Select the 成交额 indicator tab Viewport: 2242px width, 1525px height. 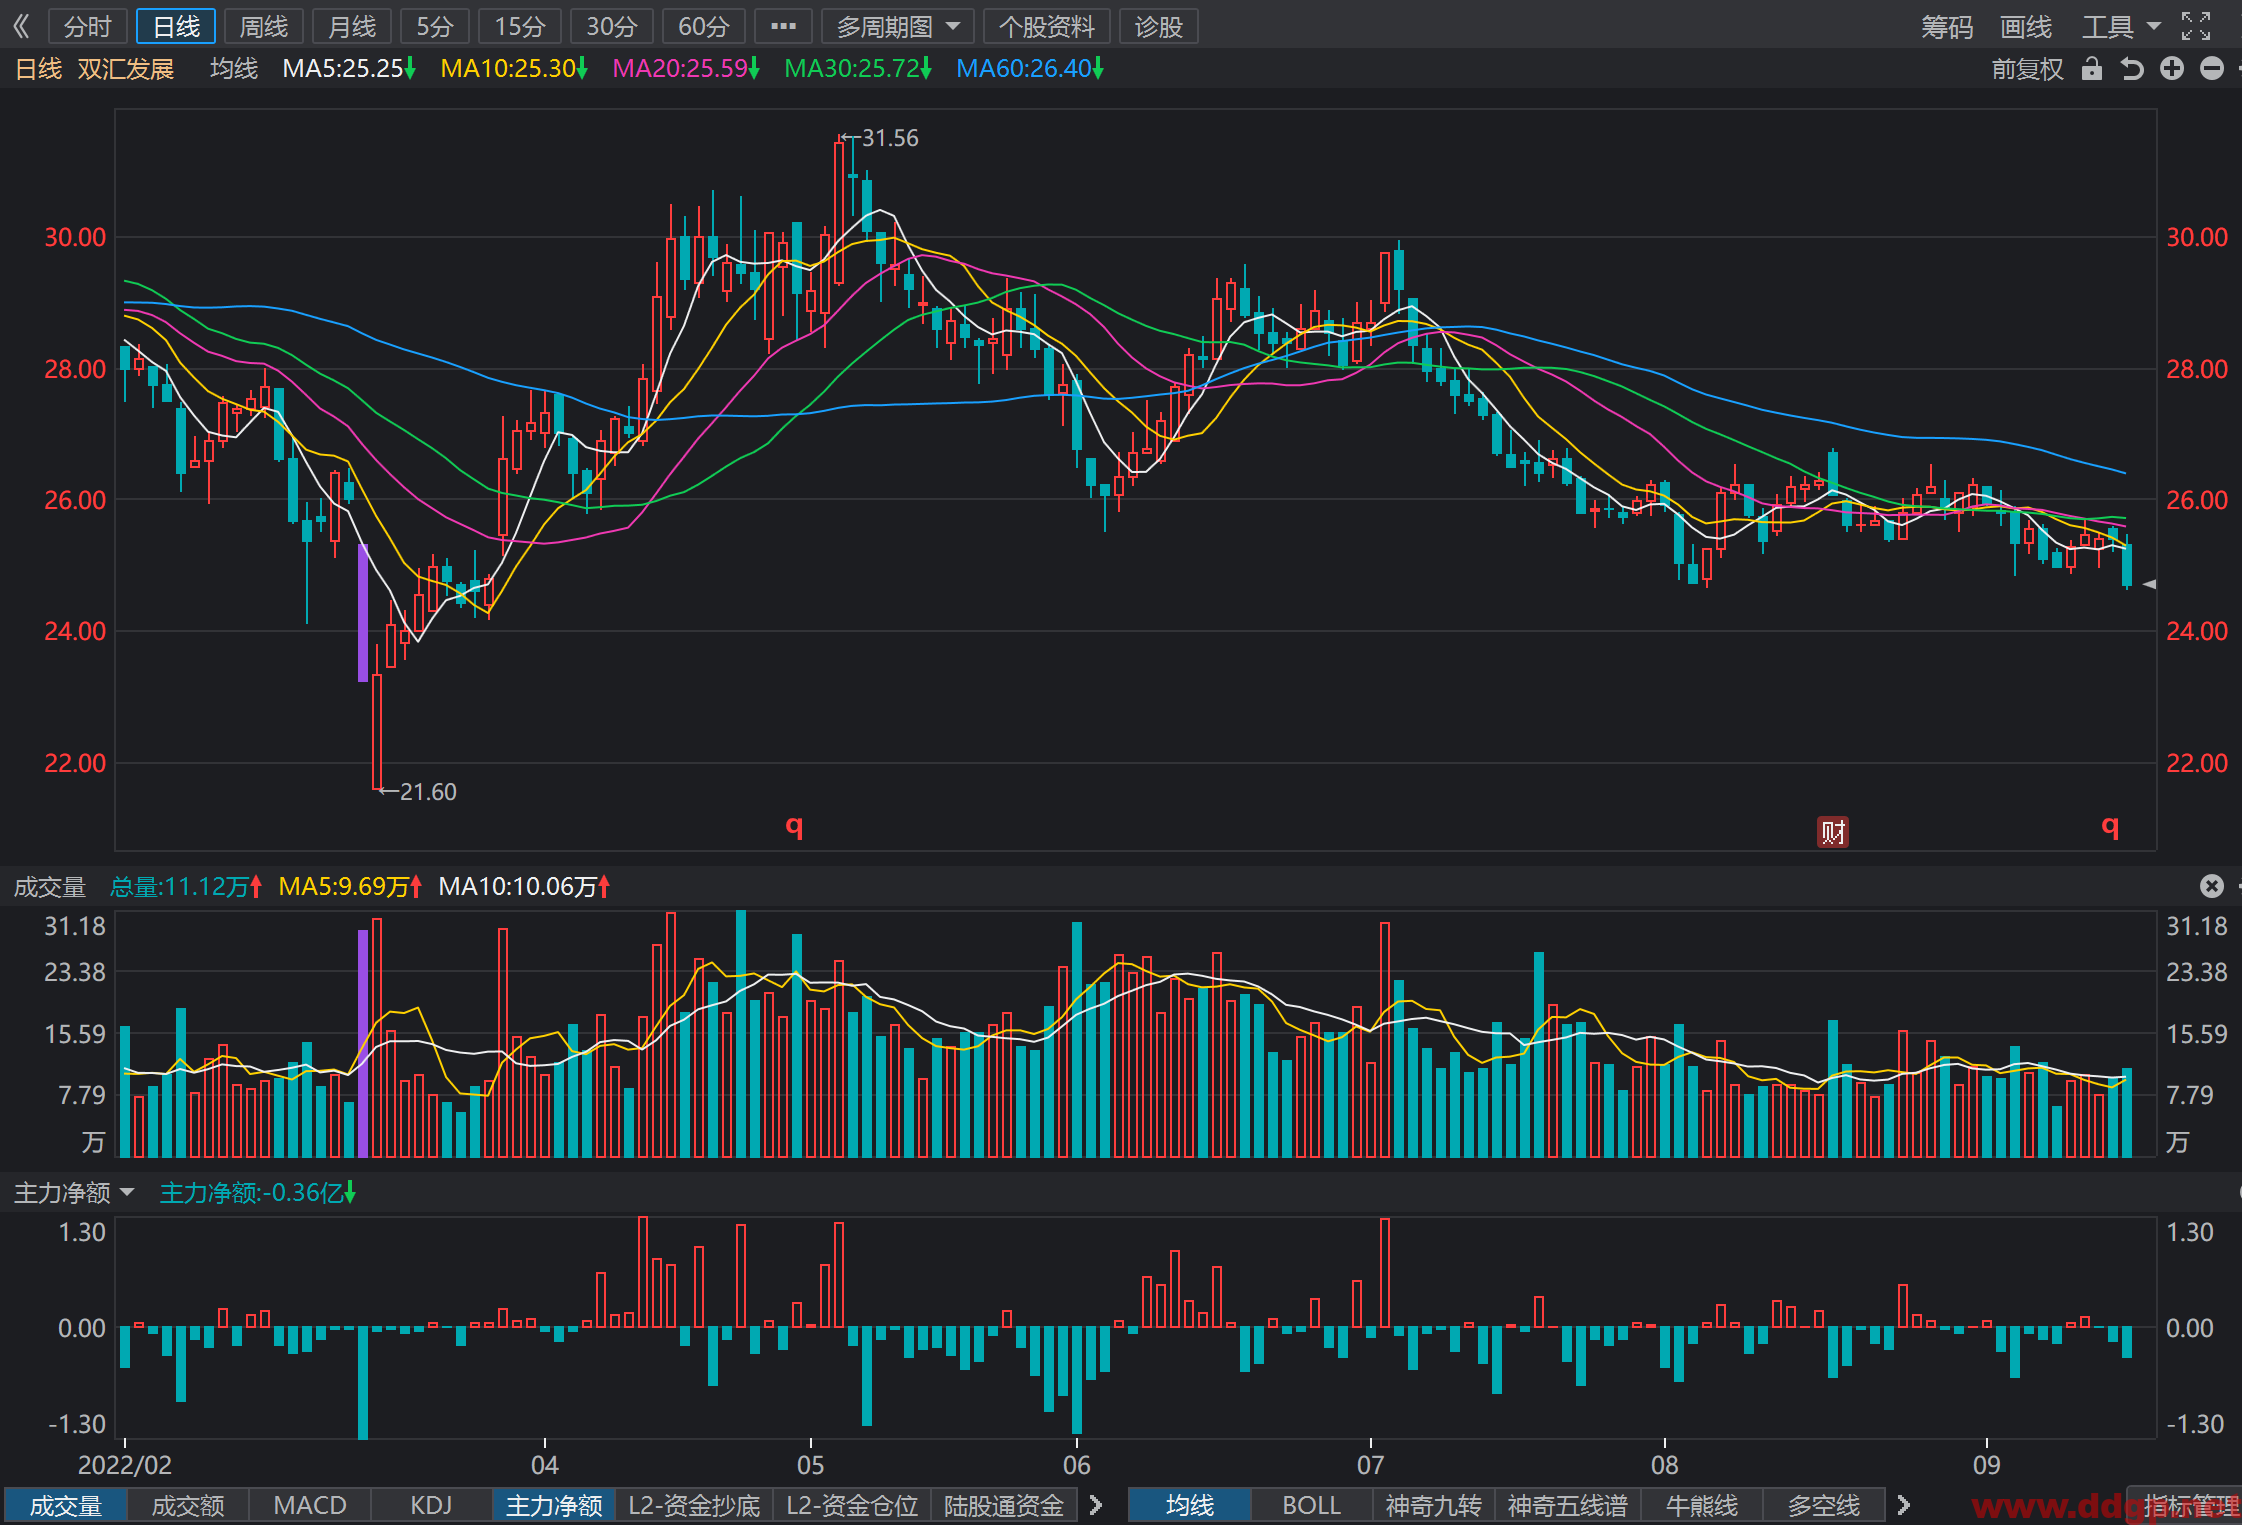tap(188, 1505)
